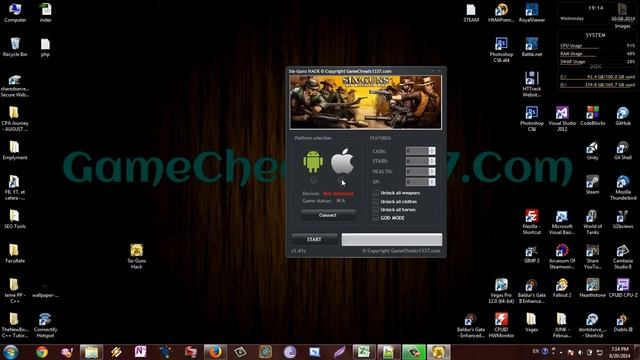Screen dimensions: 640x360
Task: Check Unlock all horses option
Action: [x=376, y=209]
